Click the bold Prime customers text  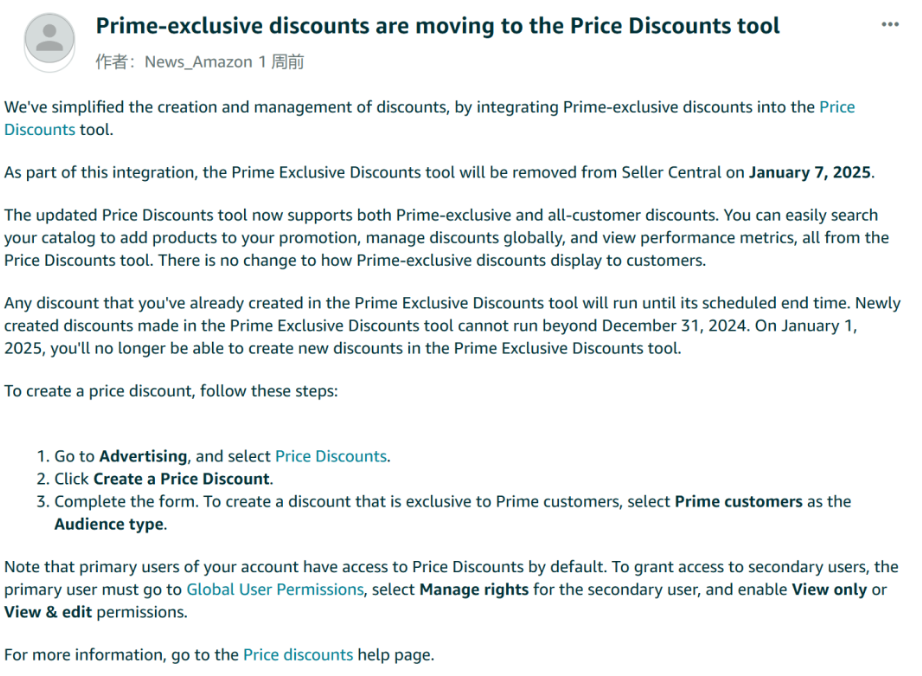click(x=739, y=501)
